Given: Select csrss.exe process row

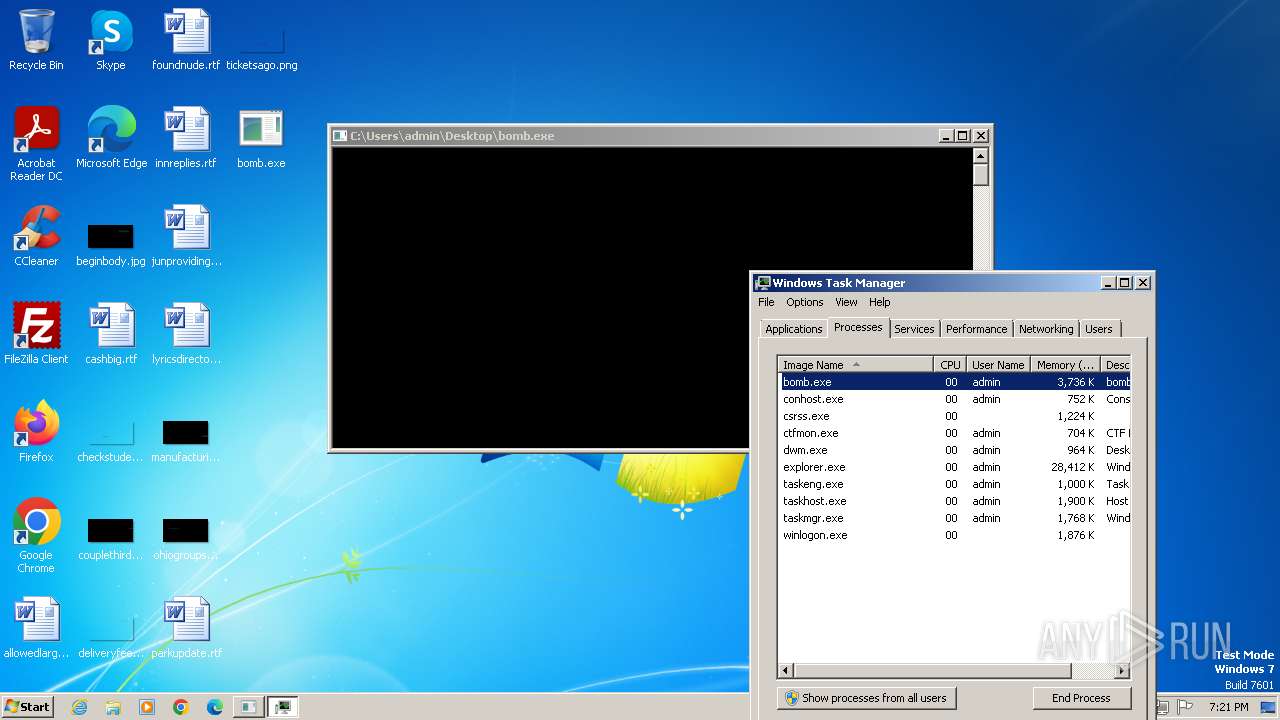Looking at the screenshot, I should [x=955, y=416].
